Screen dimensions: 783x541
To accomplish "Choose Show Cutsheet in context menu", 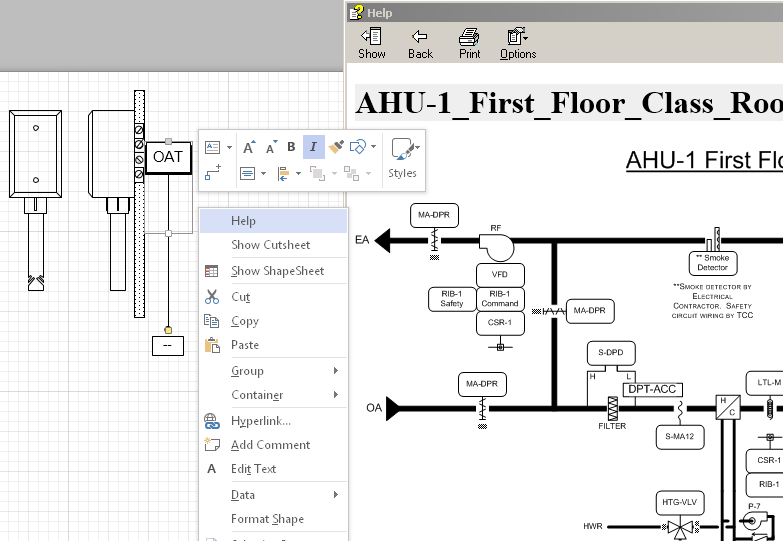I will (274, 245).
